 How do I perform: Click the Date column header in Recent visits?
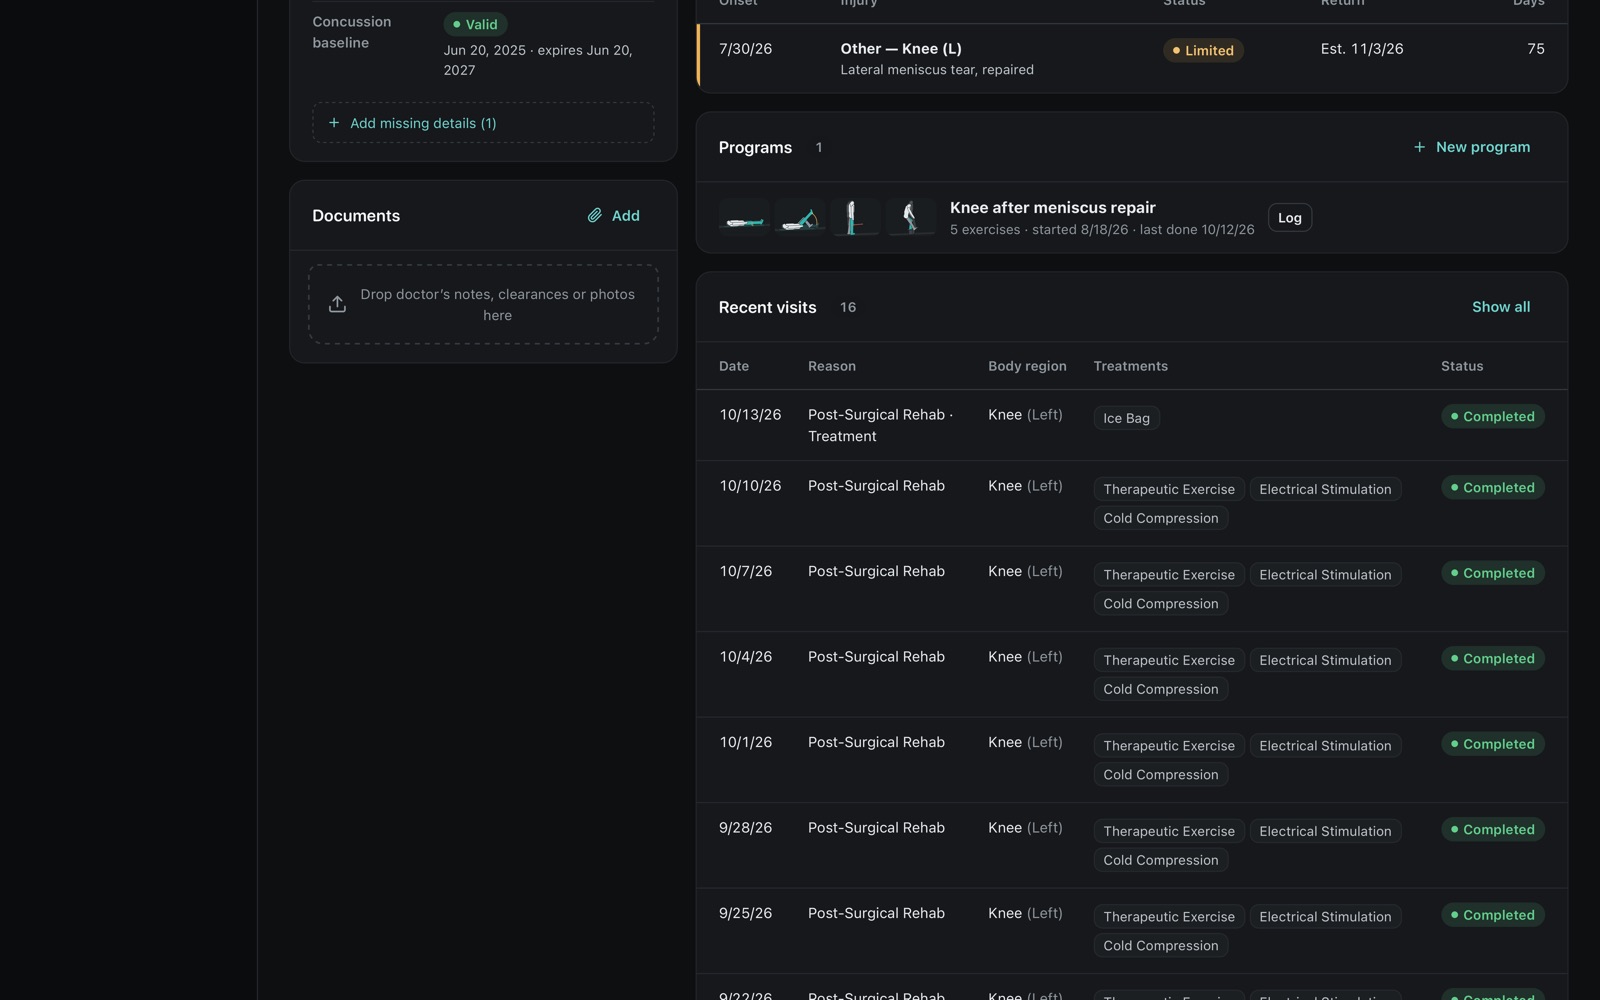coord(734,366)
